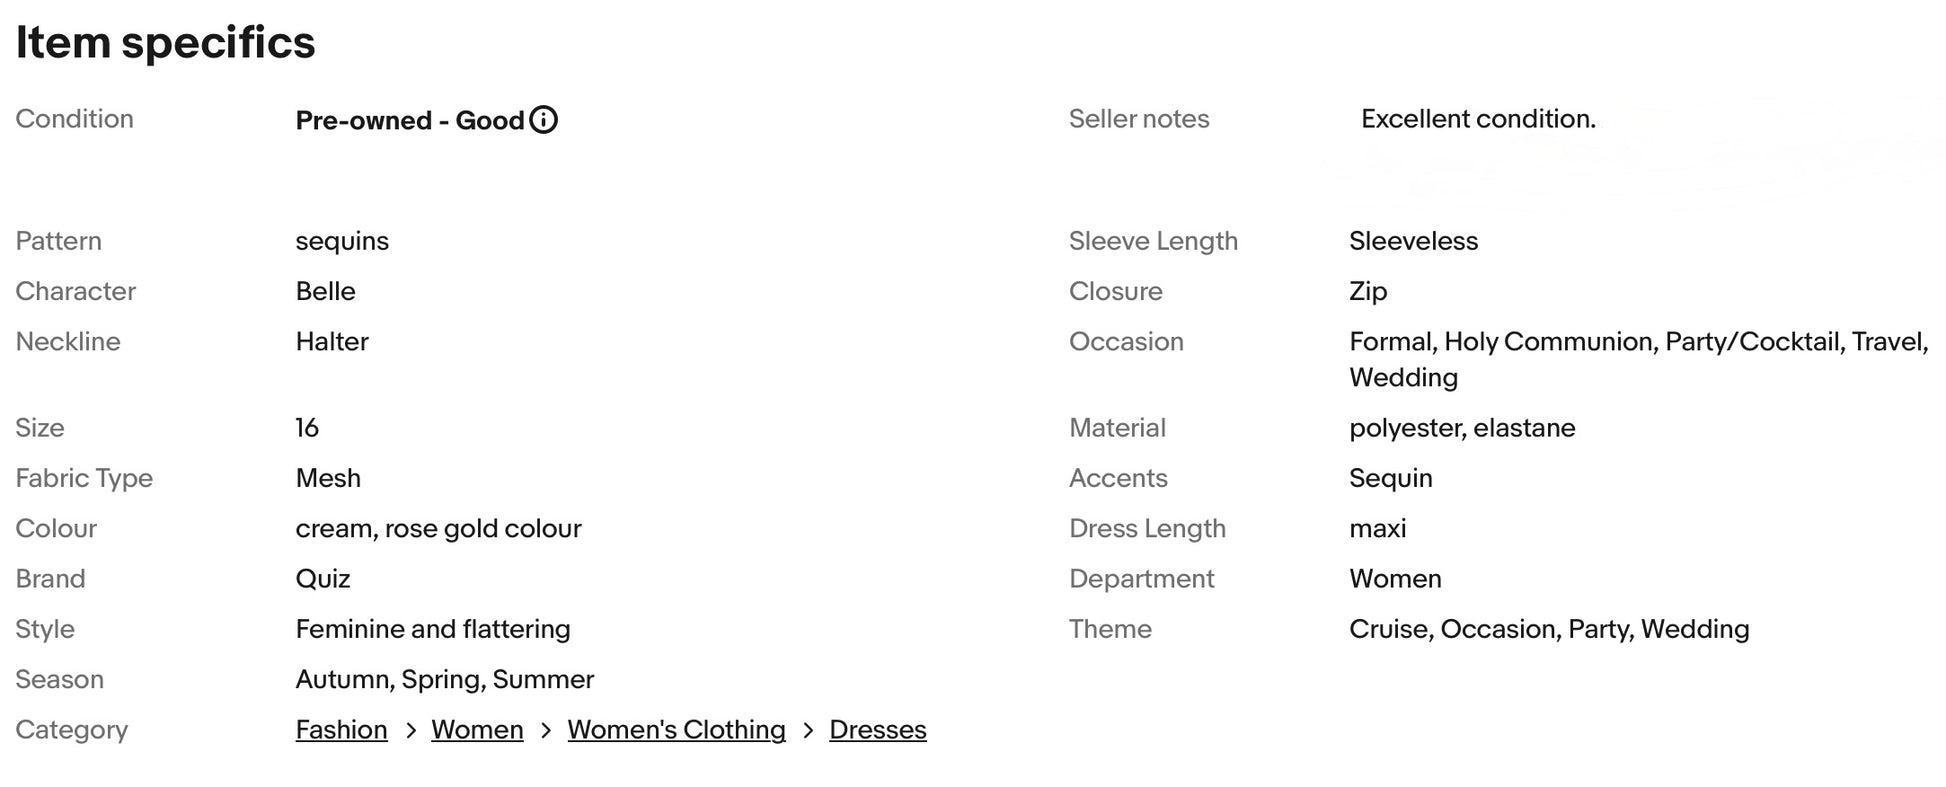Image resolution: width=1946 pixels, height=787 pixels.
Task: Click the Quiz brand value
Action: tap(323, 579)
